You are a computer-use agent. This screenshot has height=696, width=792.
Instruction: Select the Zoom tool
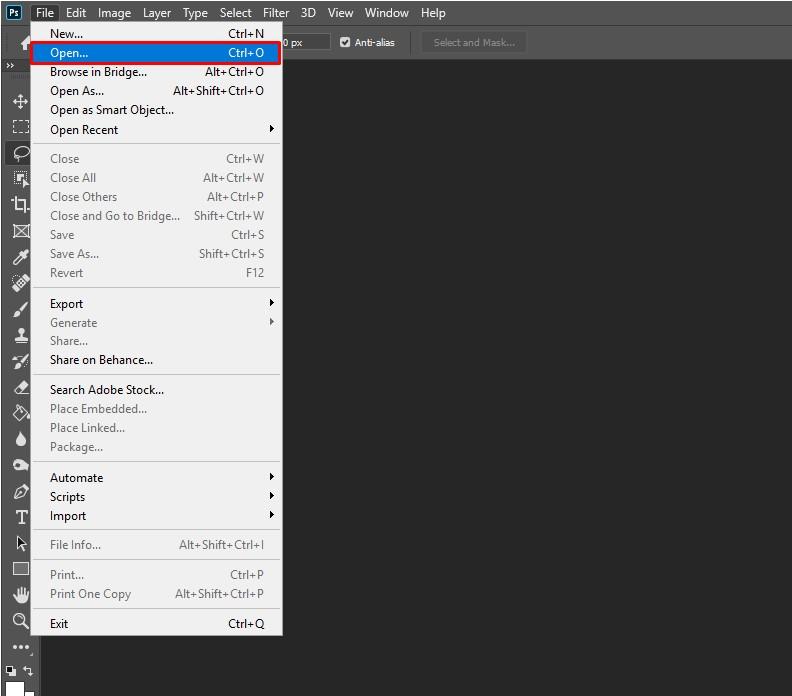20,621
